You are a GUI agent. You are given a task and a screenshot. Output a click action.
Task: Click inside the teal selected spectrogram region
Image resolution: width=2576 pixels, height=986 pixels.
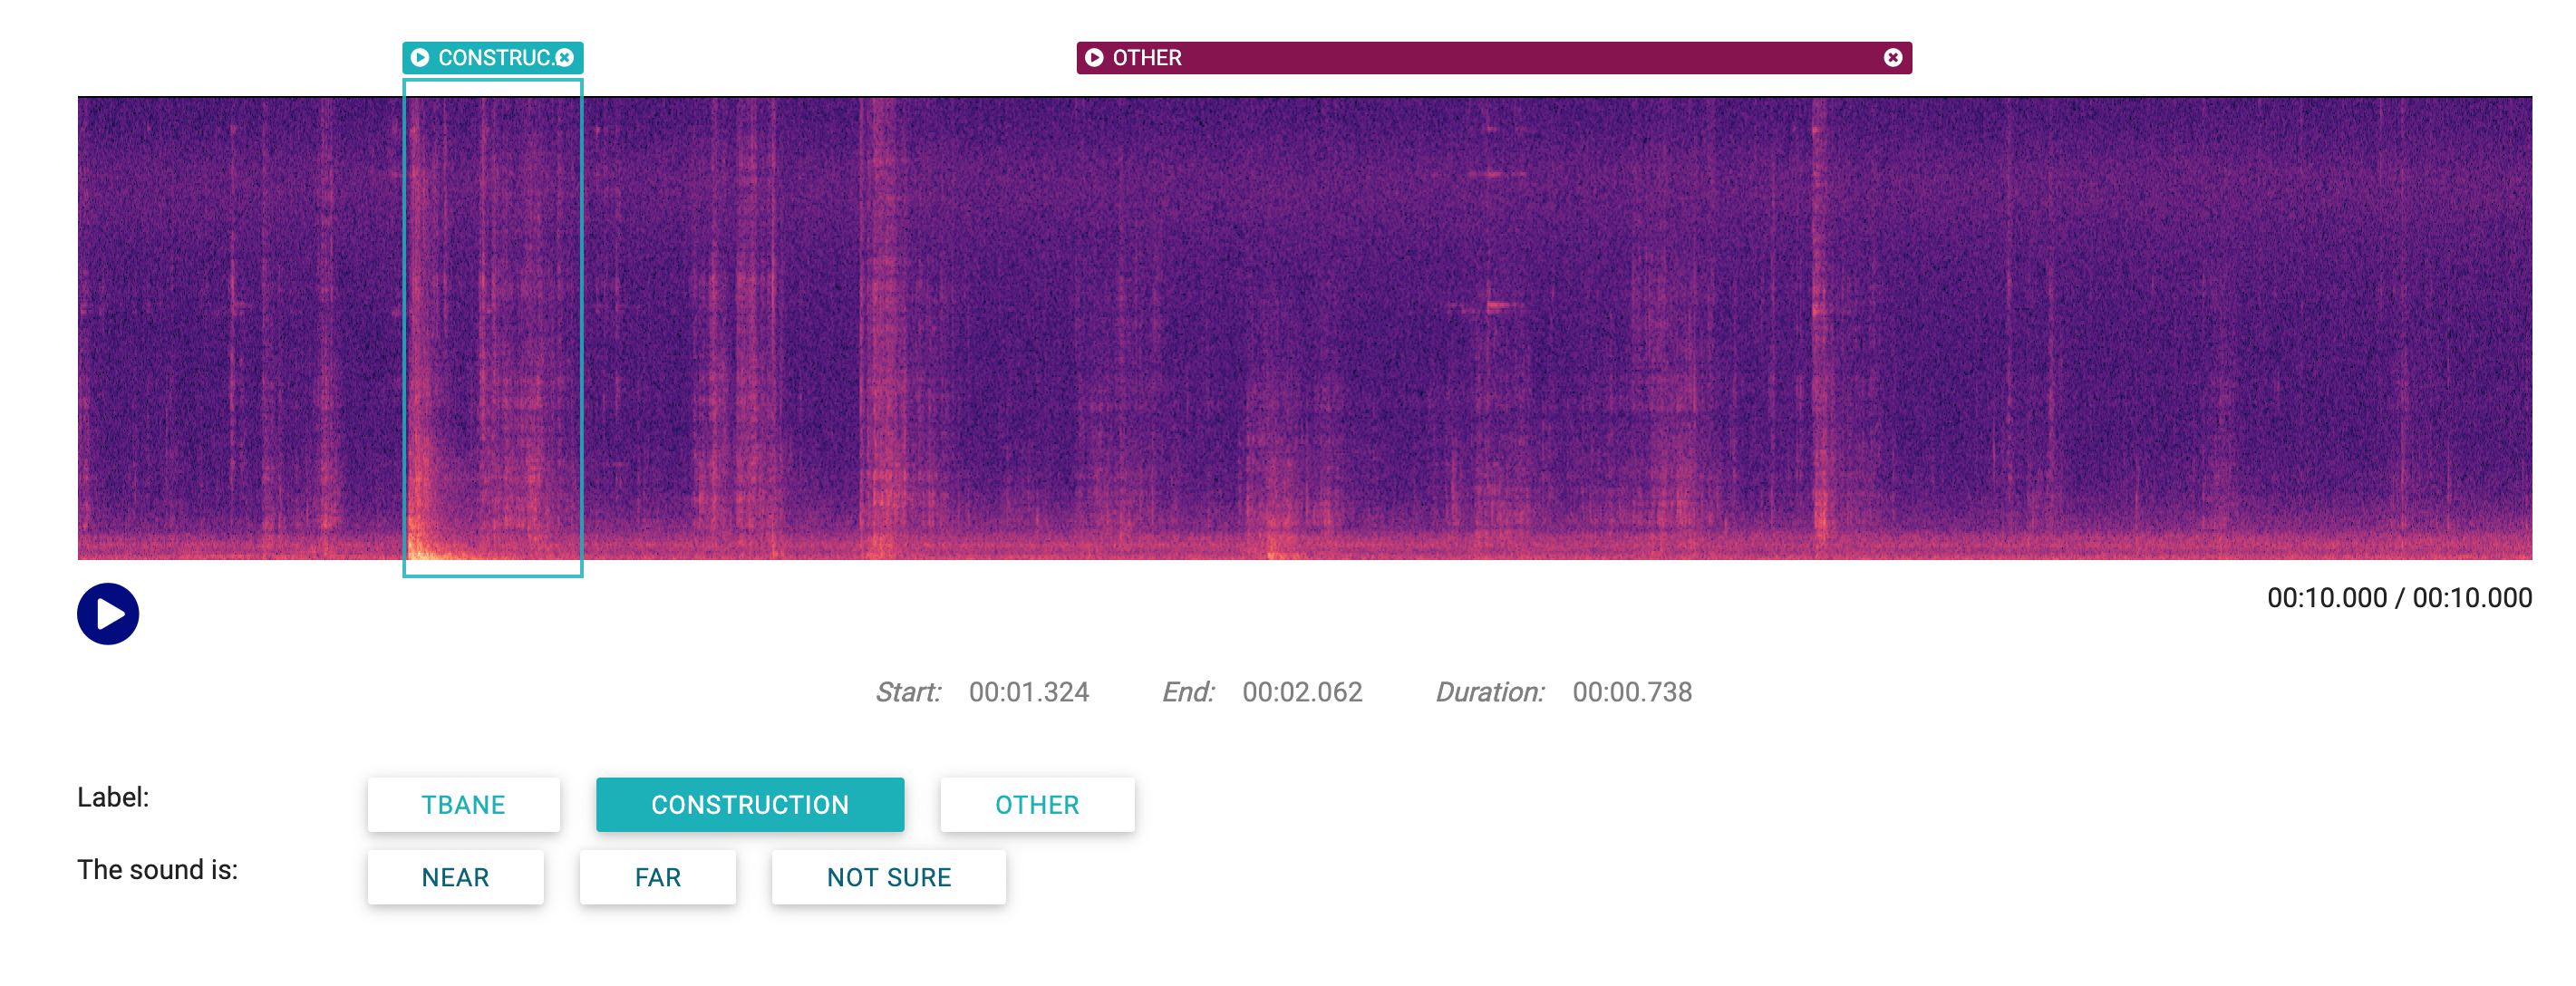click(x=492, y=330)
